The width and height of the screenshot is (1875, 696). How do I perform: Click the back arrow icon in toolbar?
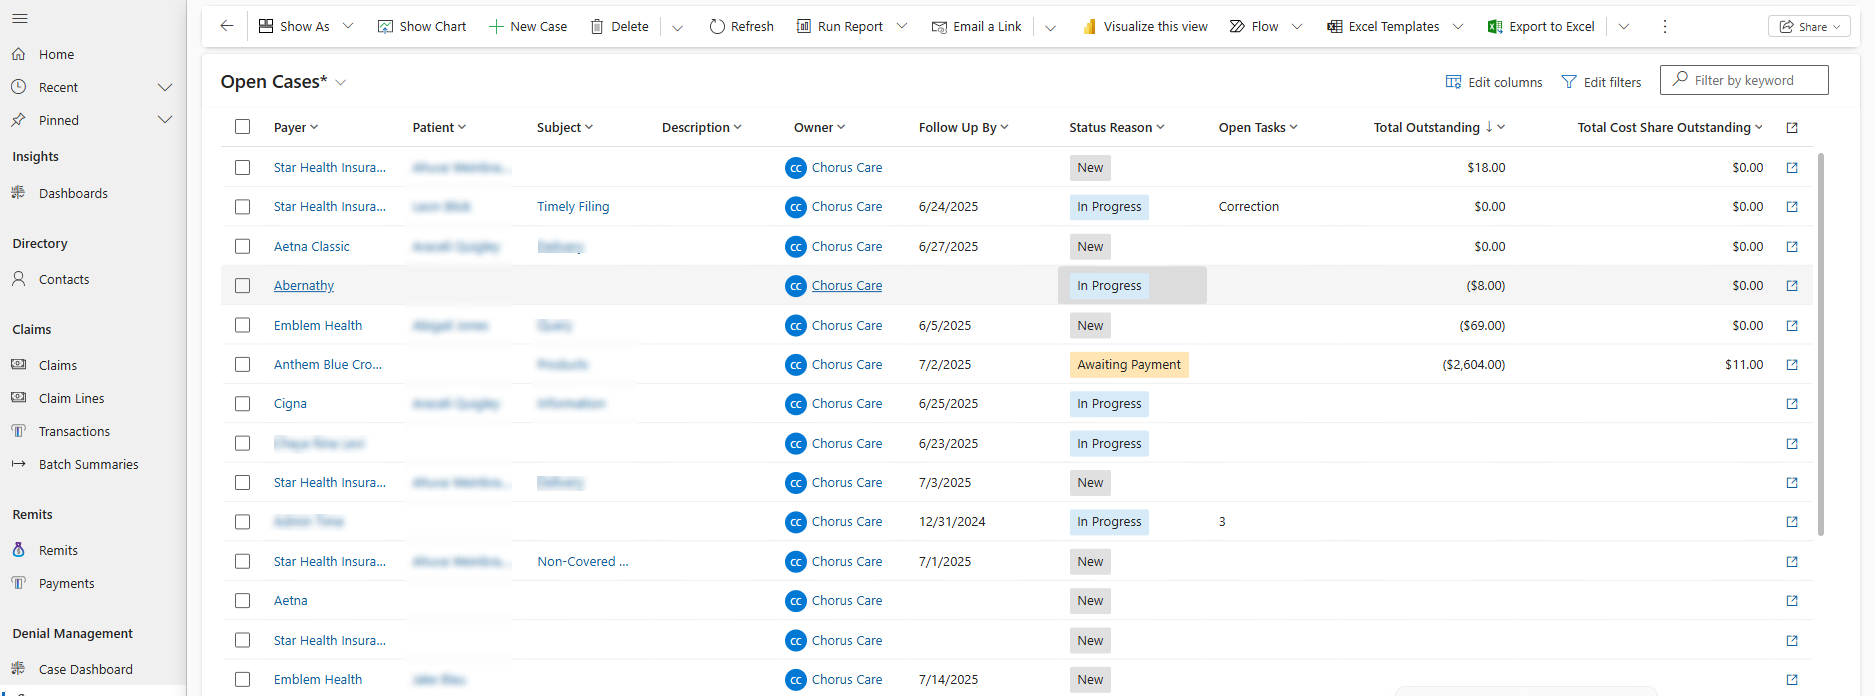click(227, 26)
